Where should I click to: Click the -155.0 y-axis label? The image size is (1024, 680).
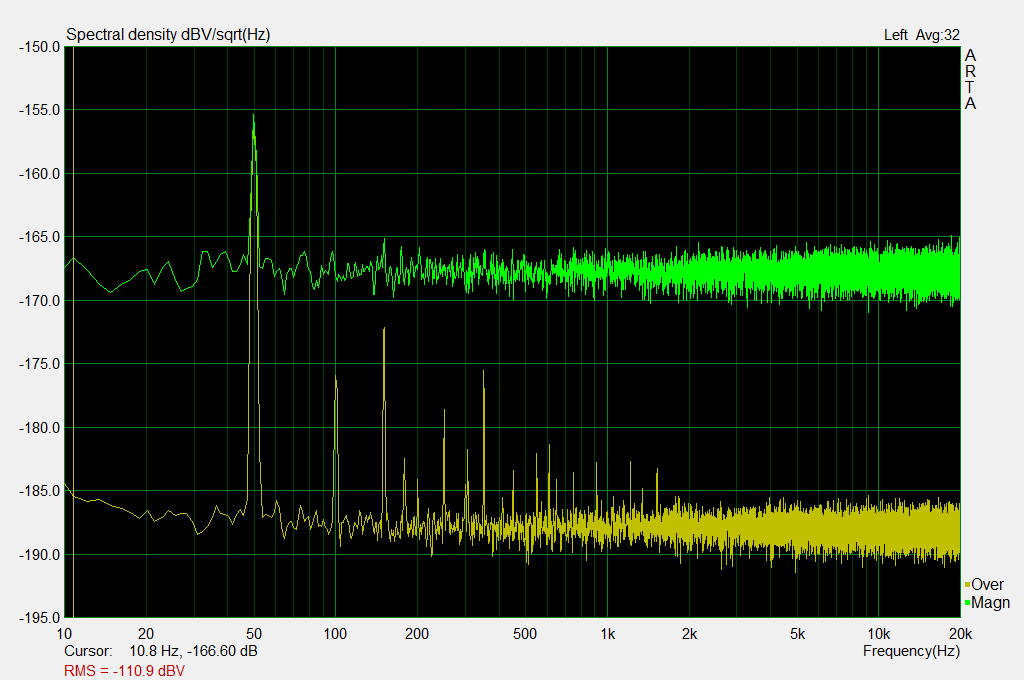[x=40, y=110]
